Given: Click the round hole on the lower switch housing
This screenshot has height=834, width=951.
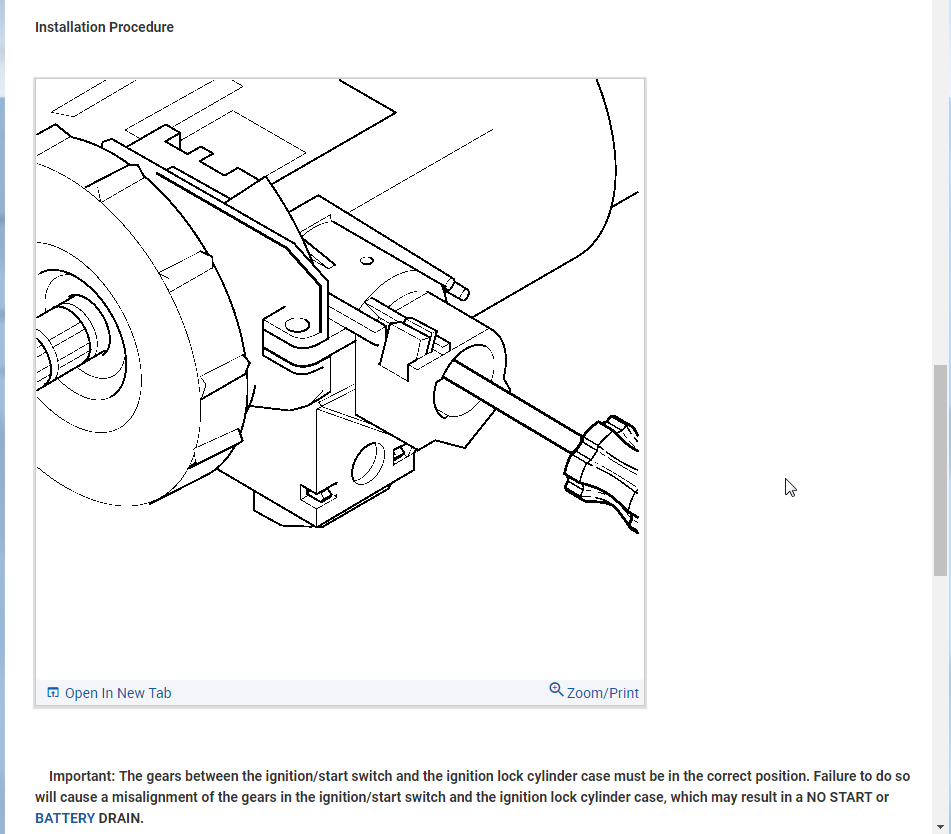Looking at the screenshot, I should click(368, 463).
